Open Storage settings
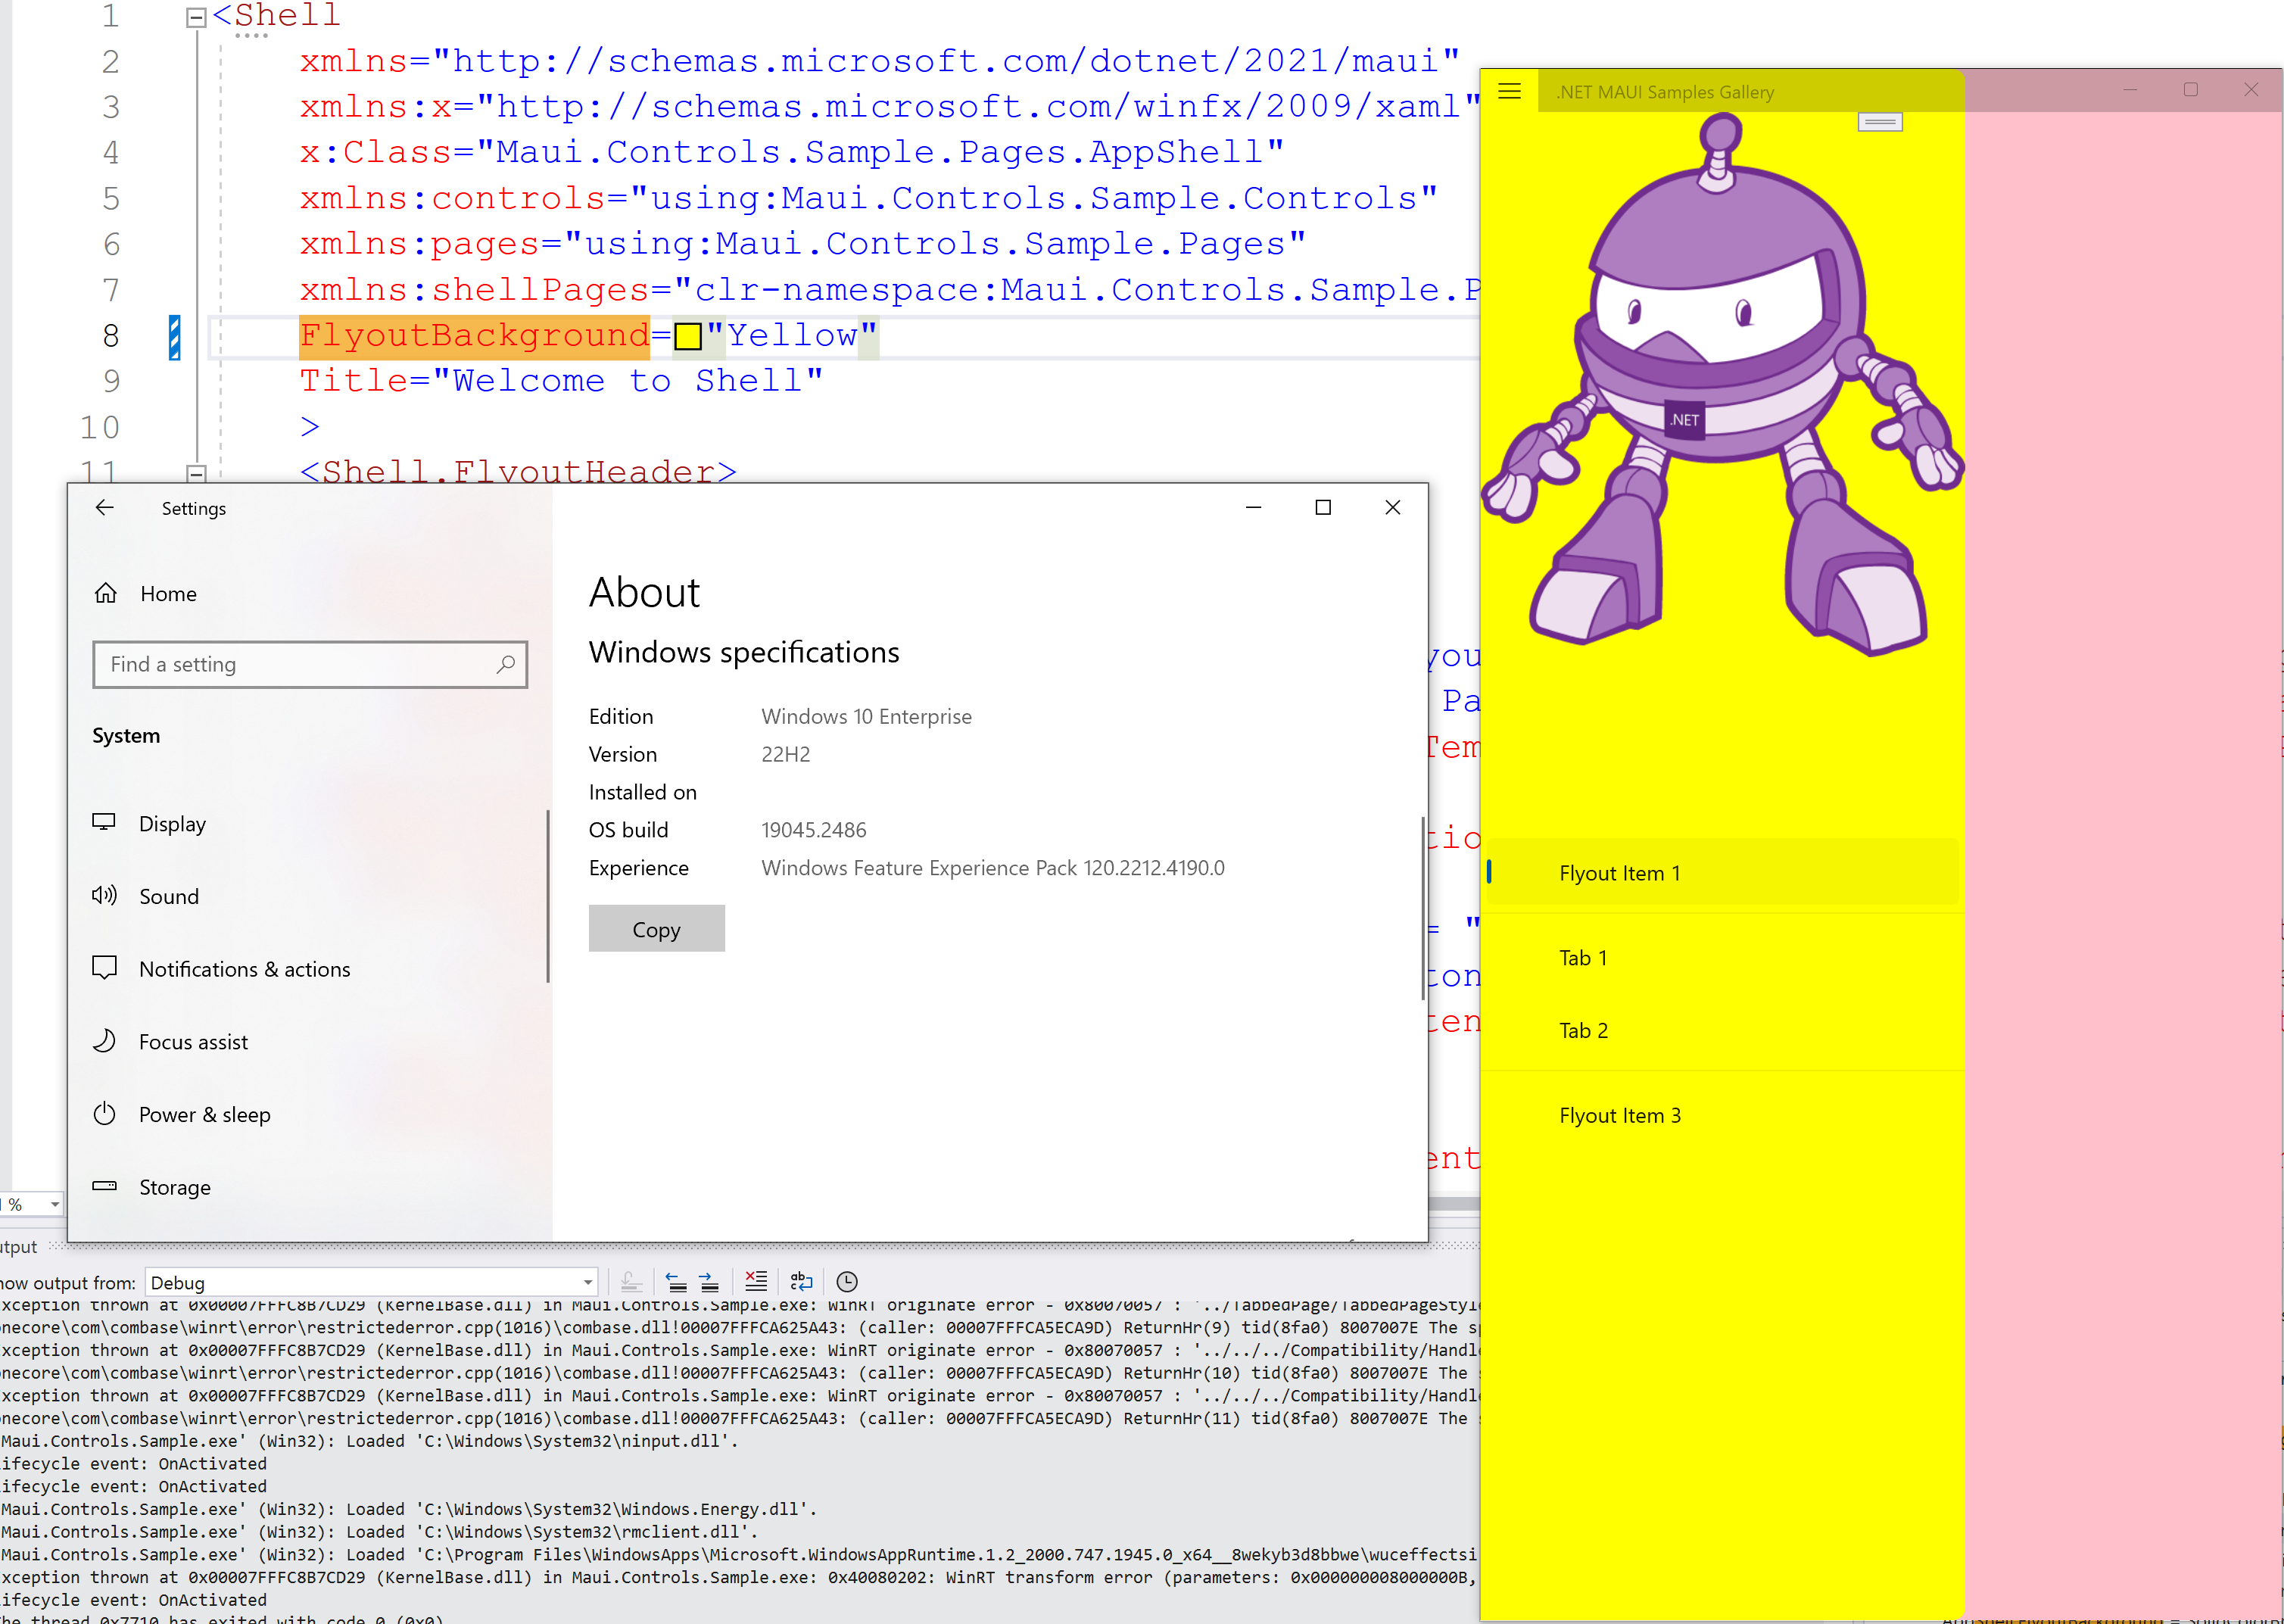Viewport: 2284px width, 1624px height. pos(175,1187)
